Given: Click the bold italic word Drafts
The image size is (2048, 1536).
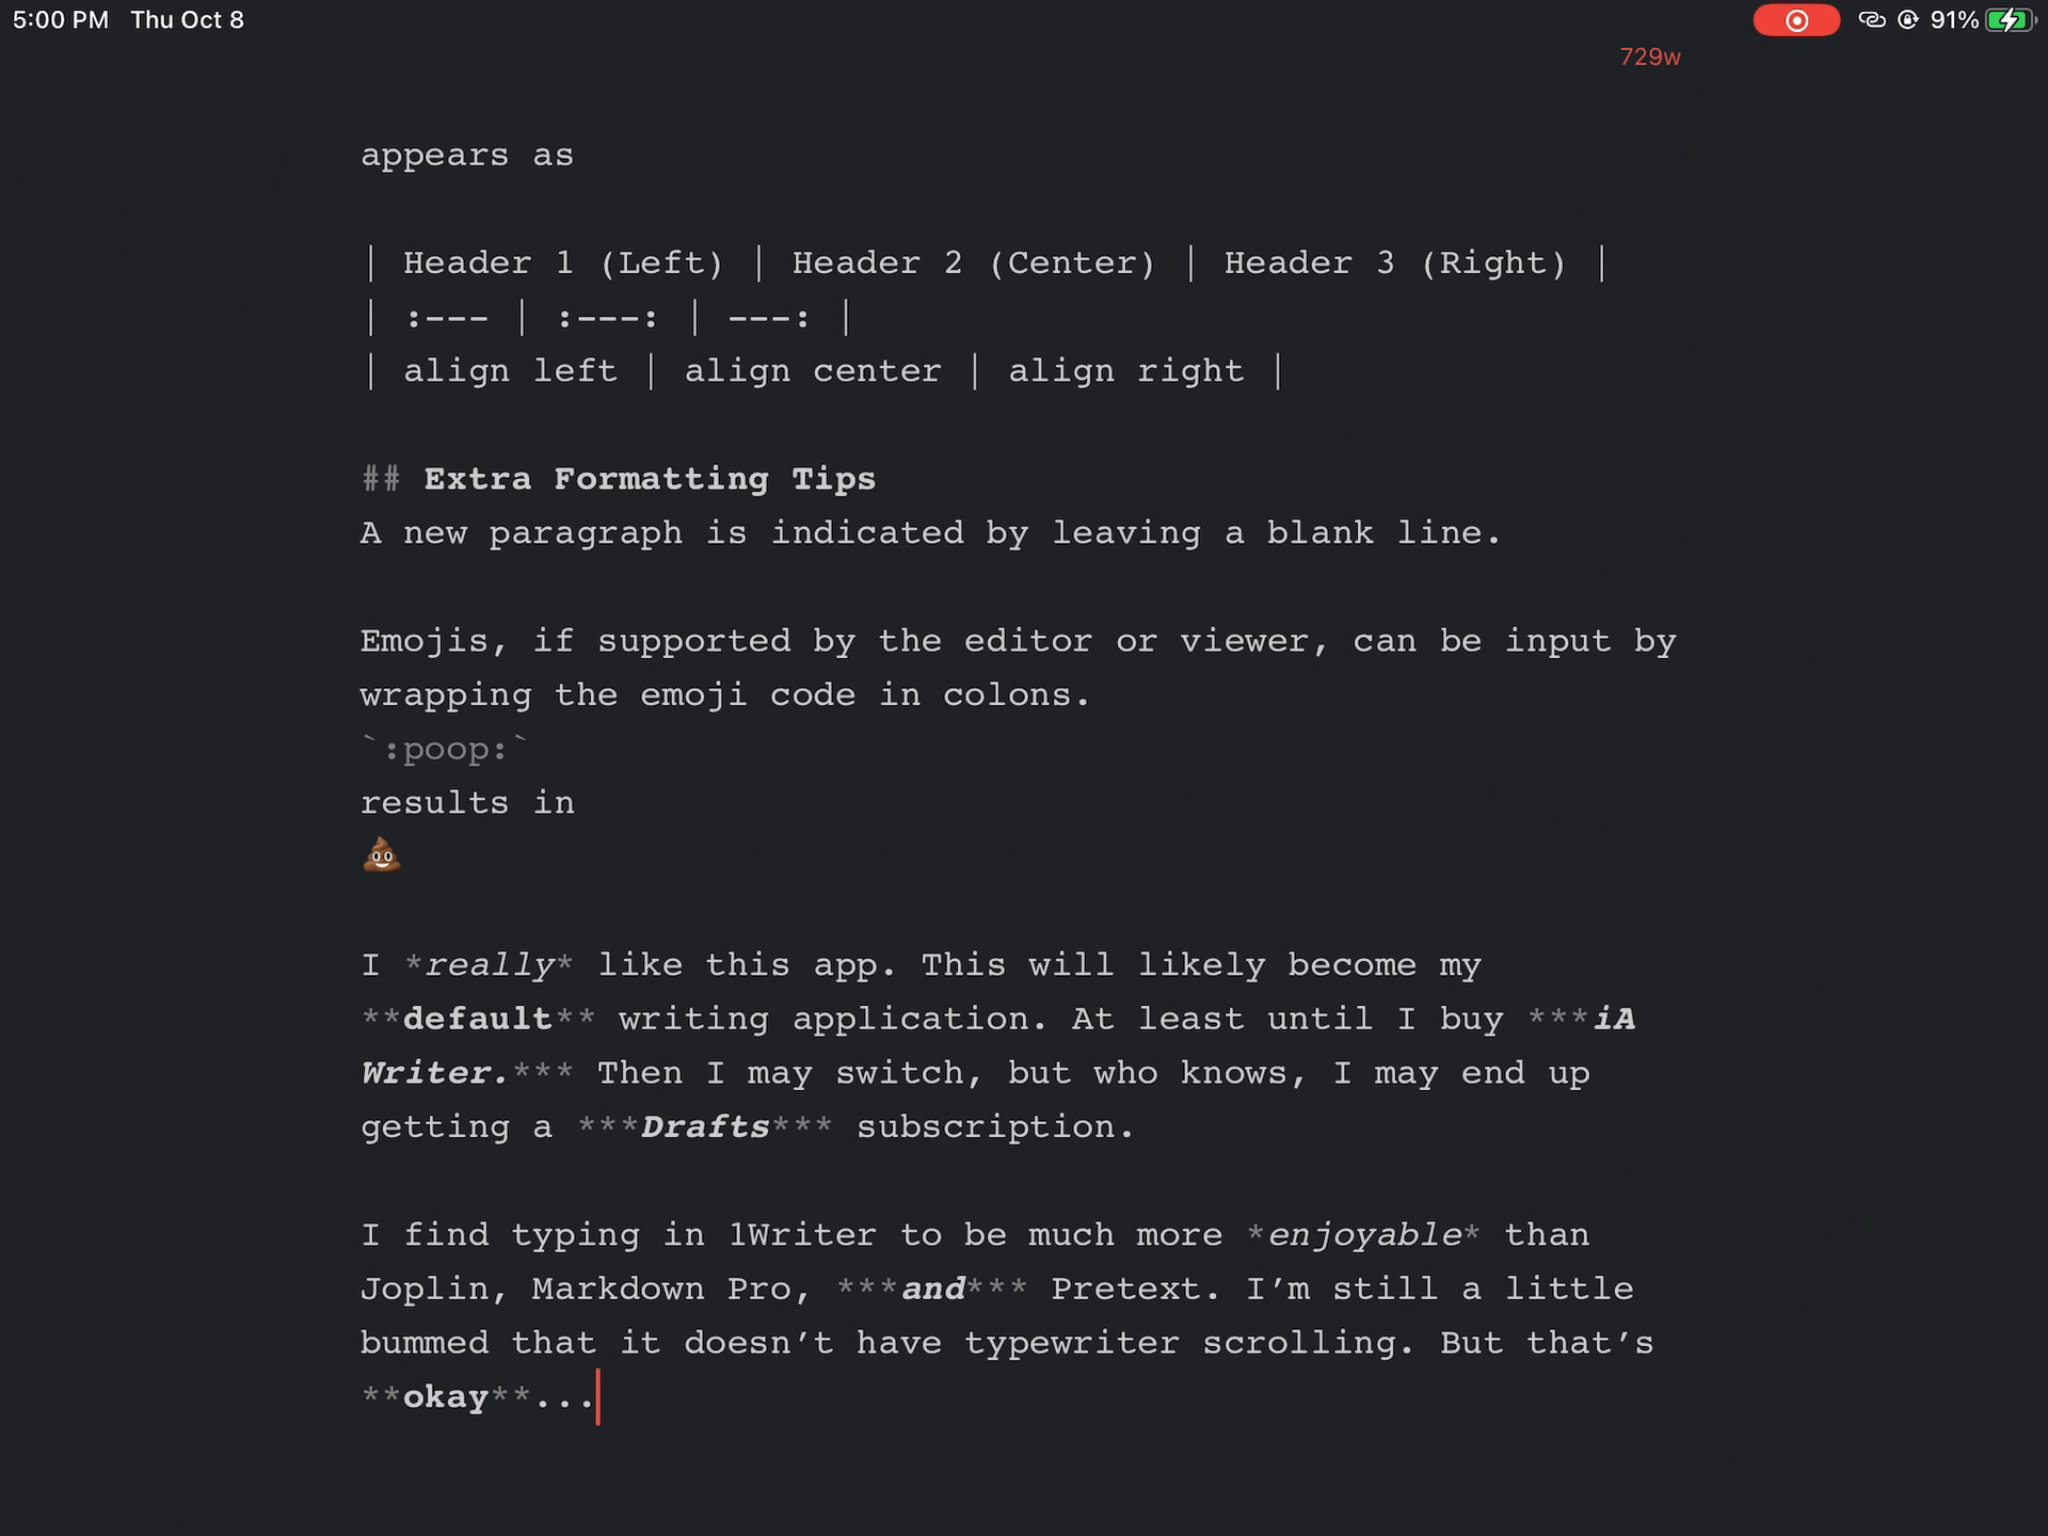Looking at the screenshot, I should [705, 1127].
